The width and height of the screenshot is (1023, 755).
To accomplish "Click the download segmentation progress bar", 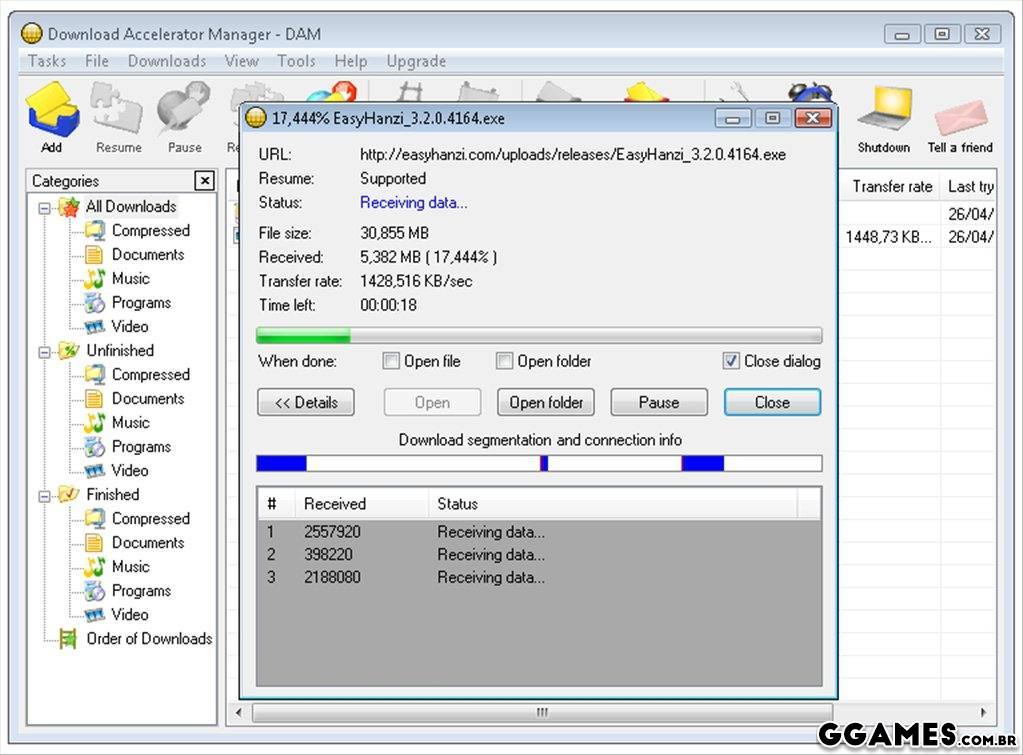I will [x=539, y=464].
